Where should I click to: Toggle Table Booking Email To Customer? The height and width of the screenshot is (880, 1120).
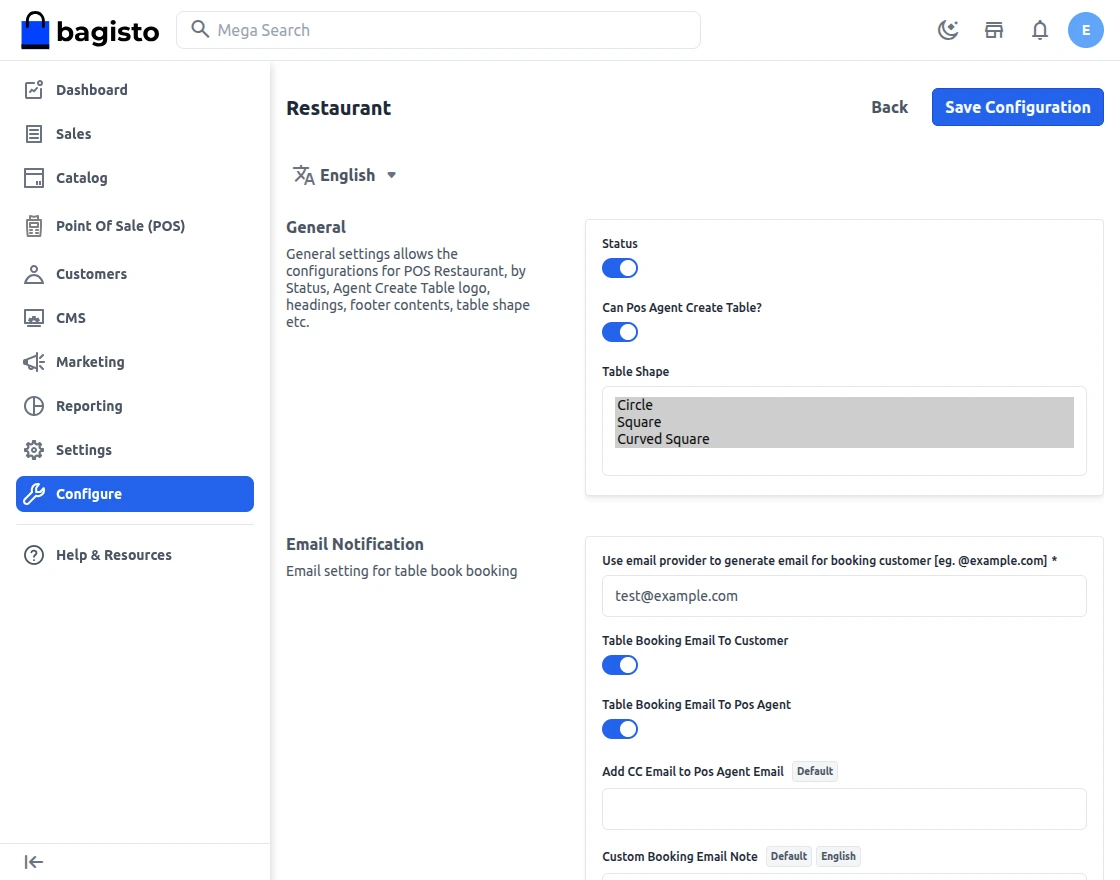tap(619, 665)
